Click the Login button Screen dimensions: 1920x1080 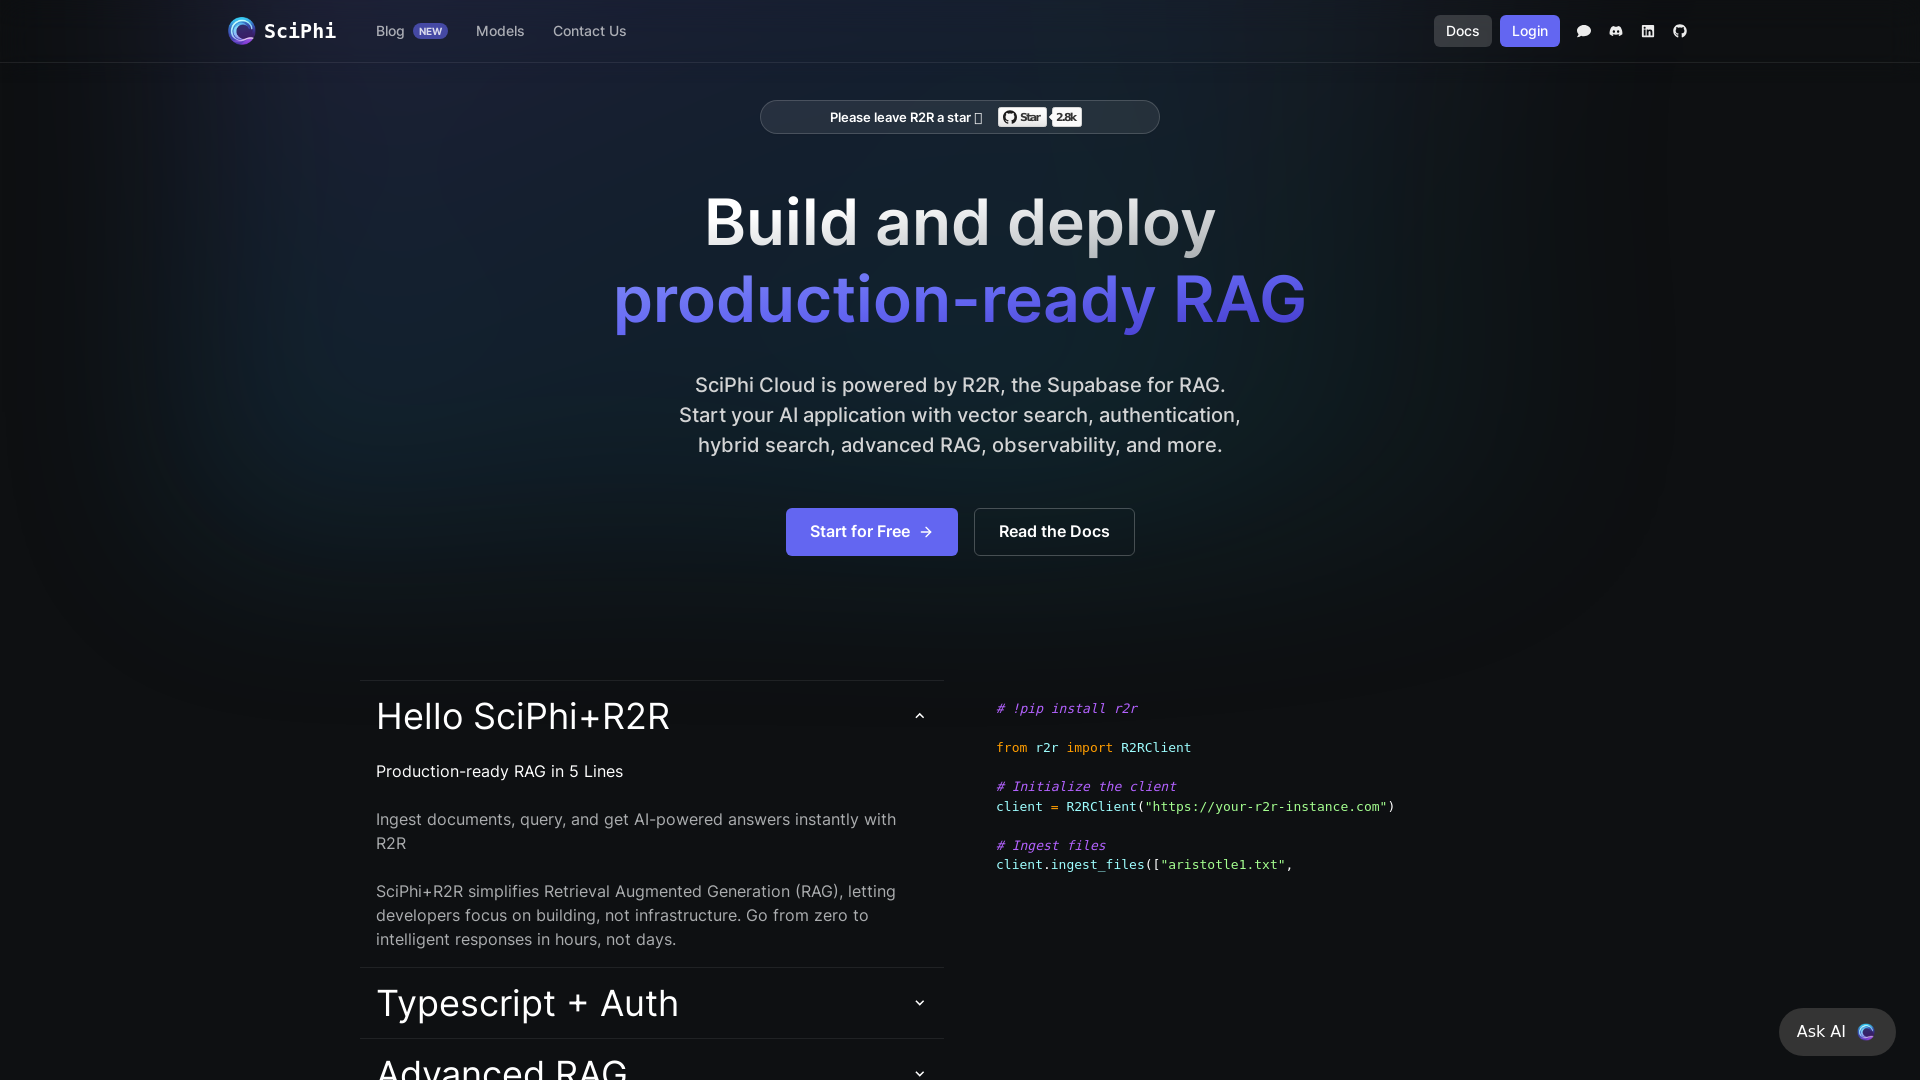coord(1529,31)
